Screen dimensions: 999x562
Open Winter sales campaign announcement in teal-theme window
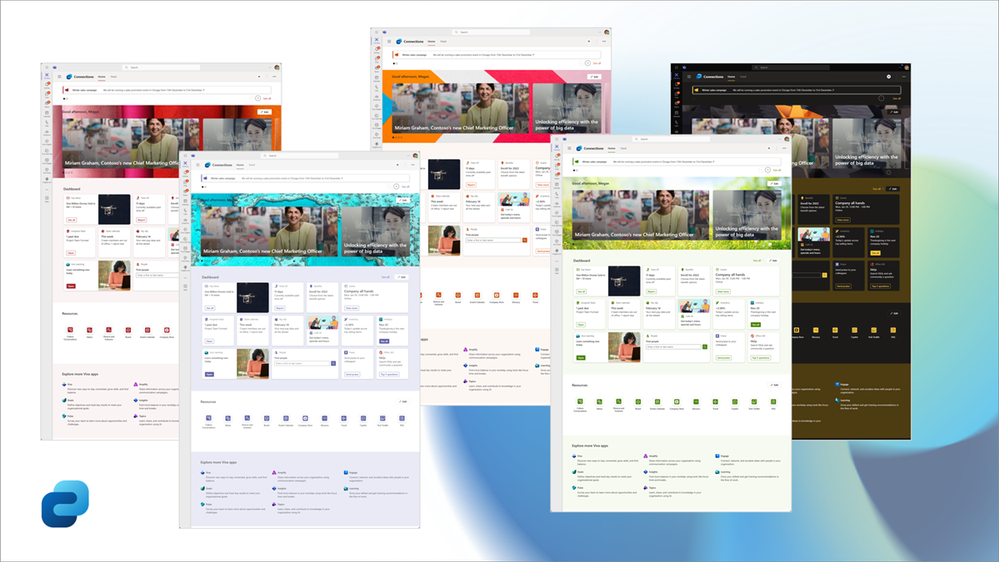(305, 178)
